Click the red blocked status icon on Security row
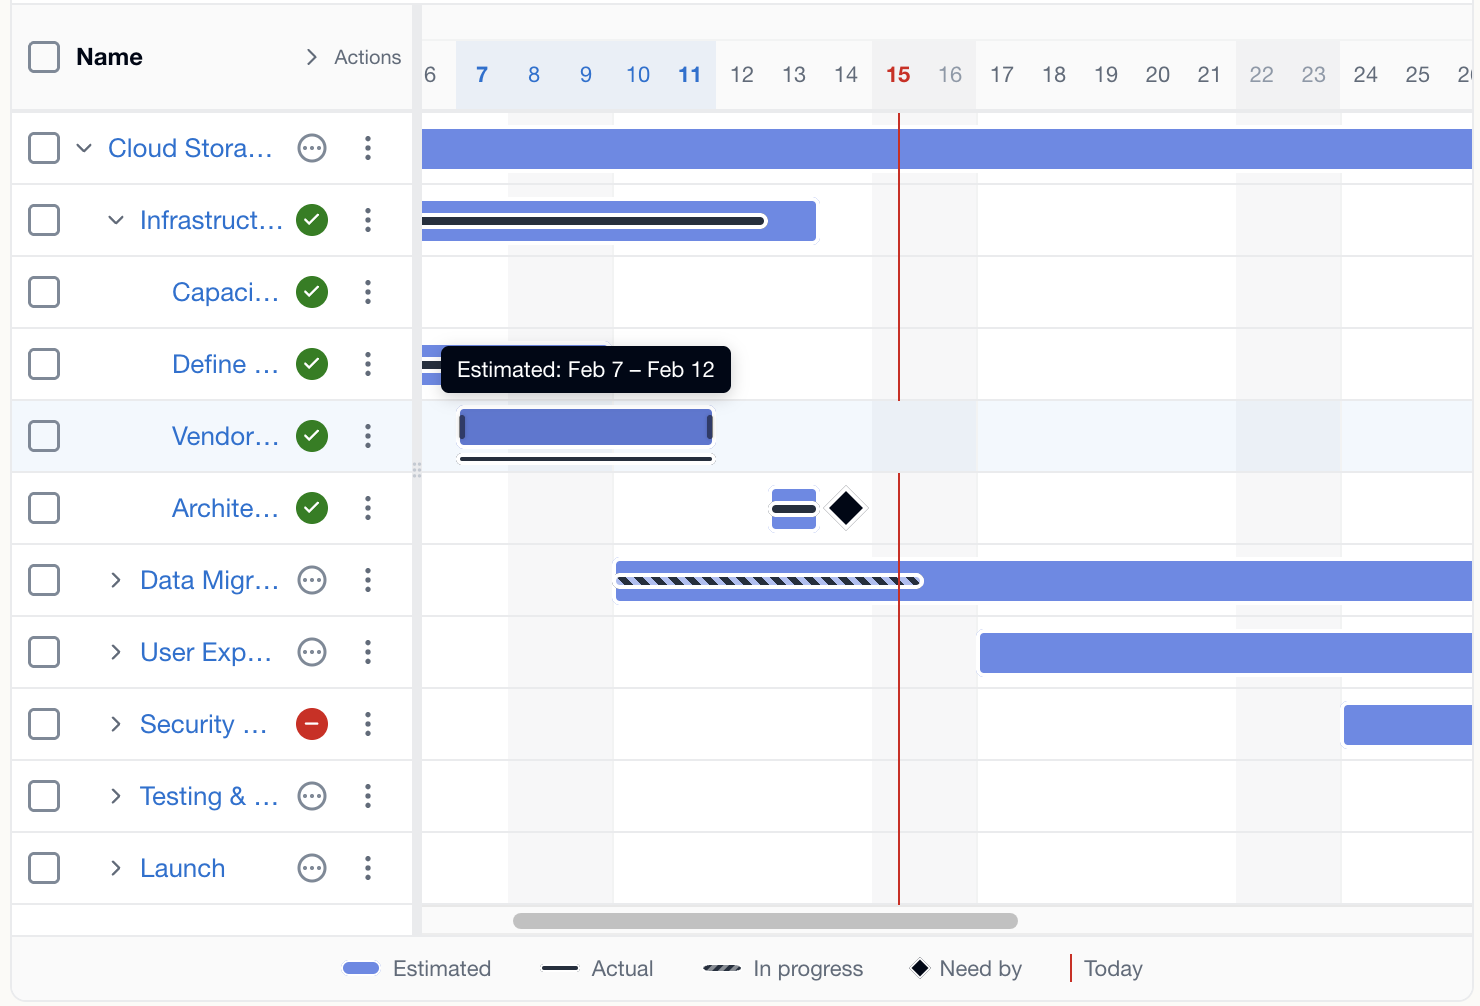1480x1006 pixels. pyautogui.click(x=311, y=724)
